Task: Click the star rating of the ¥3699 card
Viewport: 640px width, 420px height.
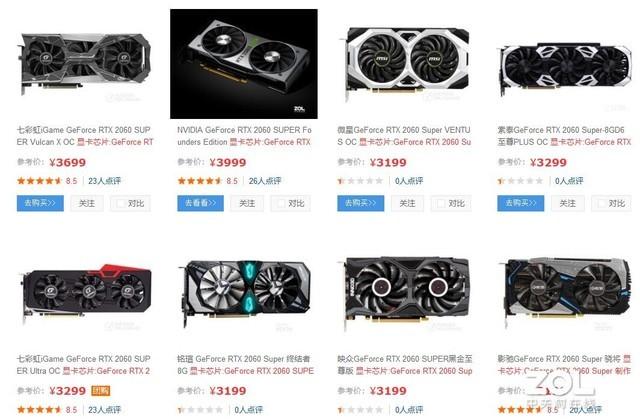Action: tap(39, 181)
